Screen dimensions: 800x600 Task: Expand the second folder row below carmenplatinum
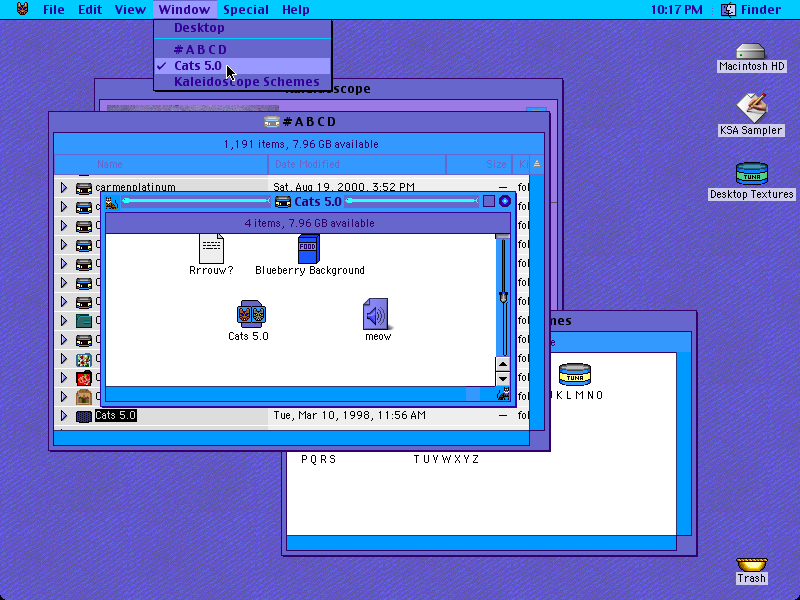(x=64, y=226)
